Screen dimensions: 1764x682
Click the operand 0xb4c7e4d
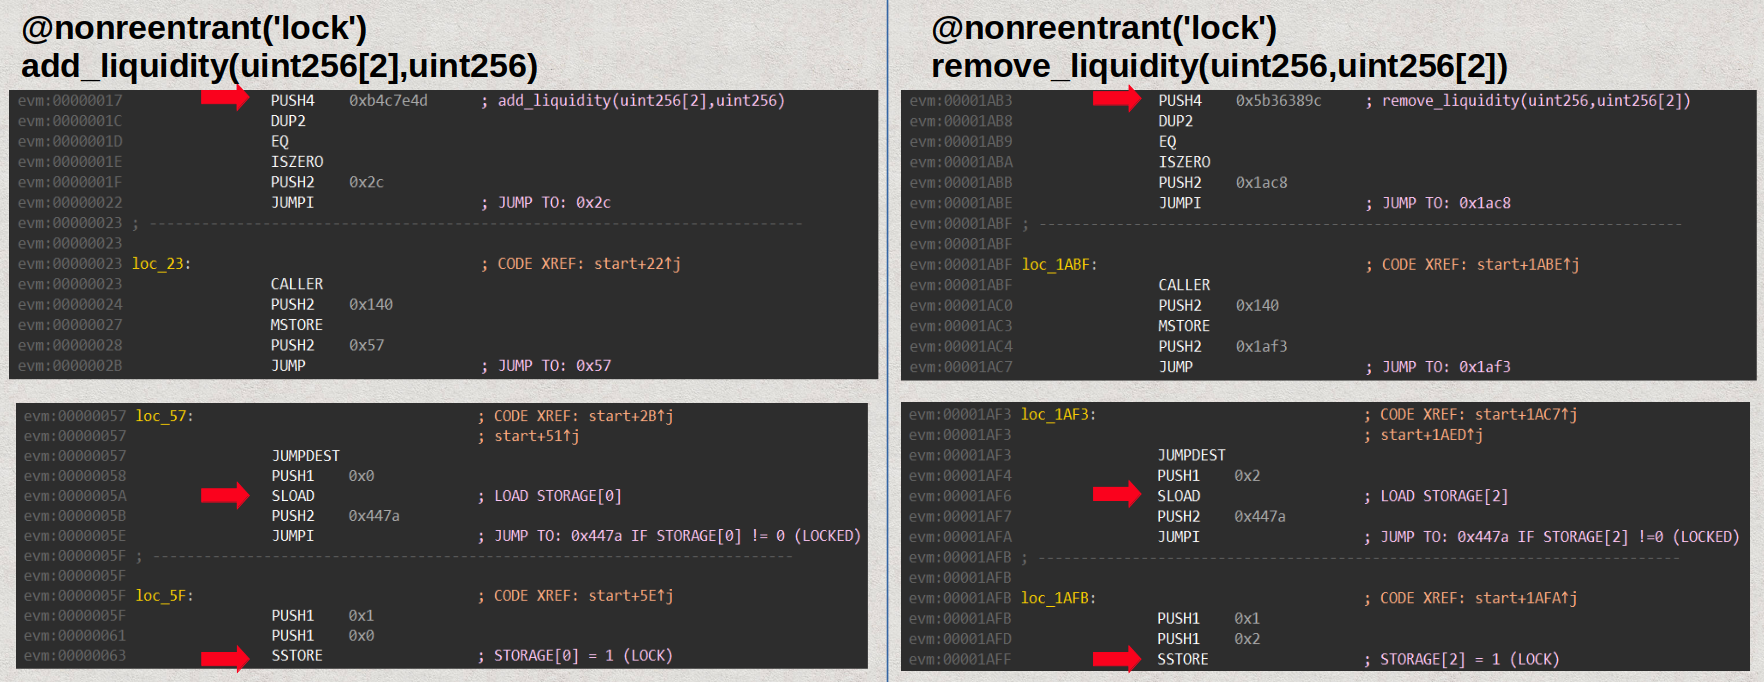(388, 101)
